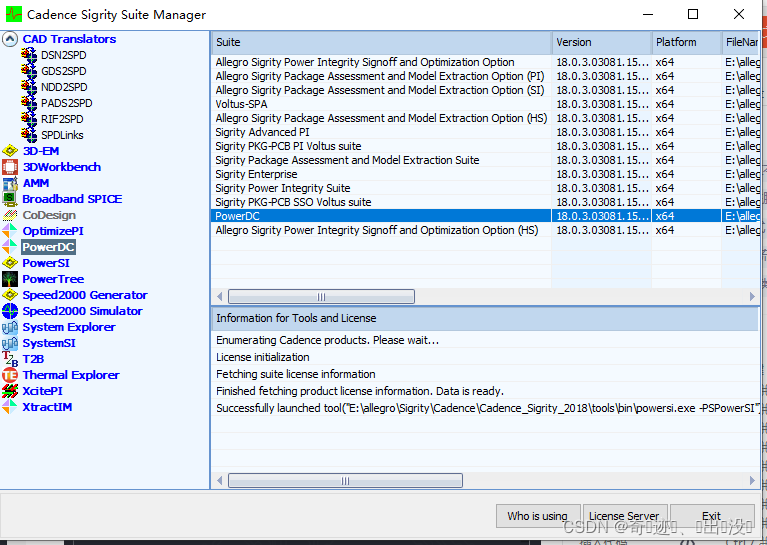This screenshot has height=545, width=767.
Task: Click the Broadband SPICE icon
Action: (x=10, y=199)
